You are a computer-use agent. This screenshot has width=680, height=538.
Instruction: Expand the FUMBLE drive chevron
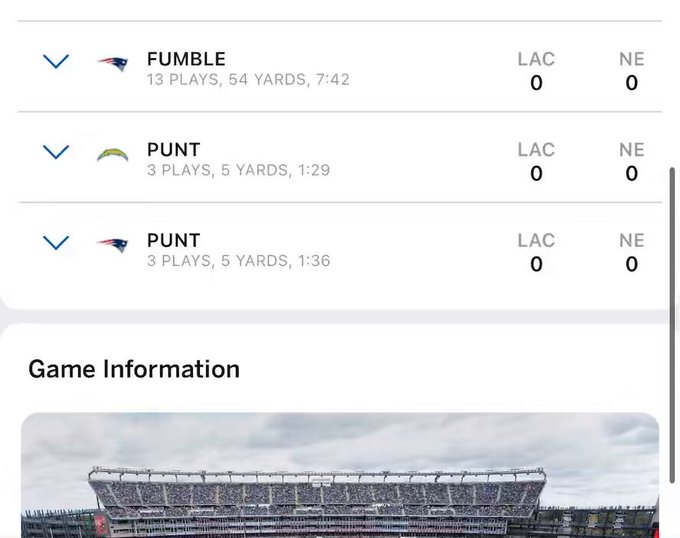click(56, 62)
